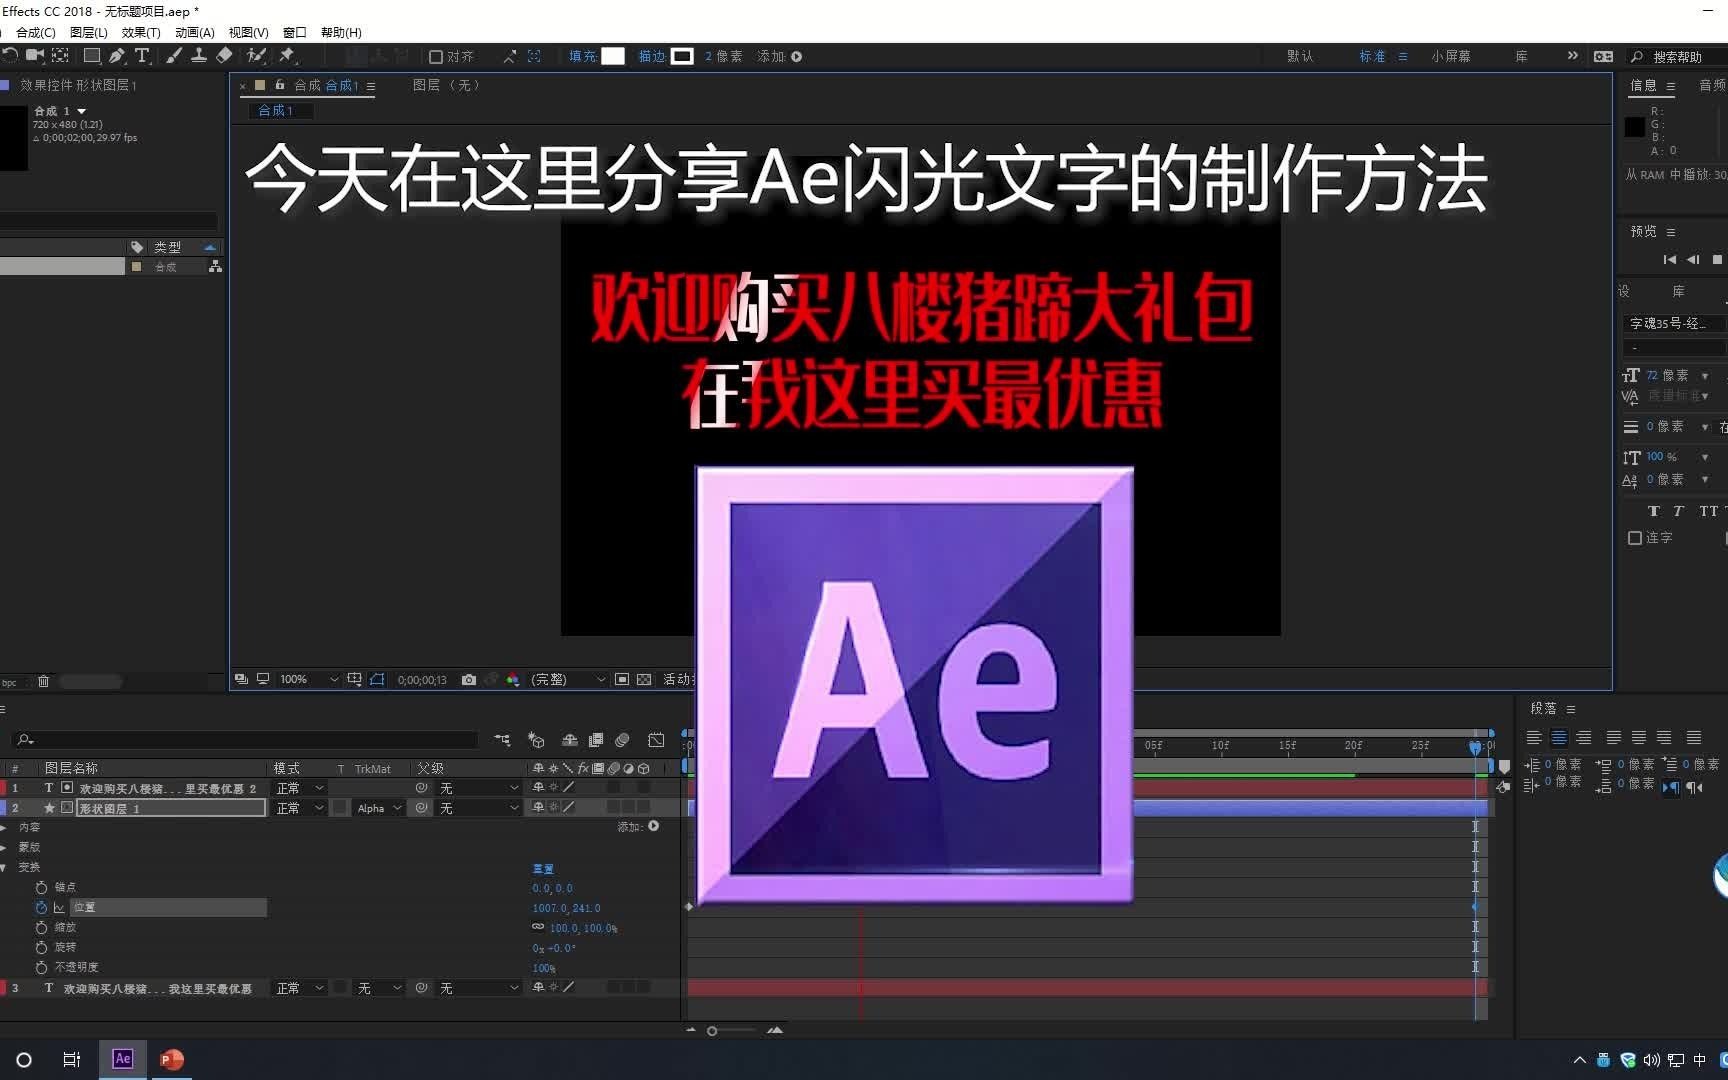
Task: Open the show channel RGB icon
Action: [x=513, y=680]
